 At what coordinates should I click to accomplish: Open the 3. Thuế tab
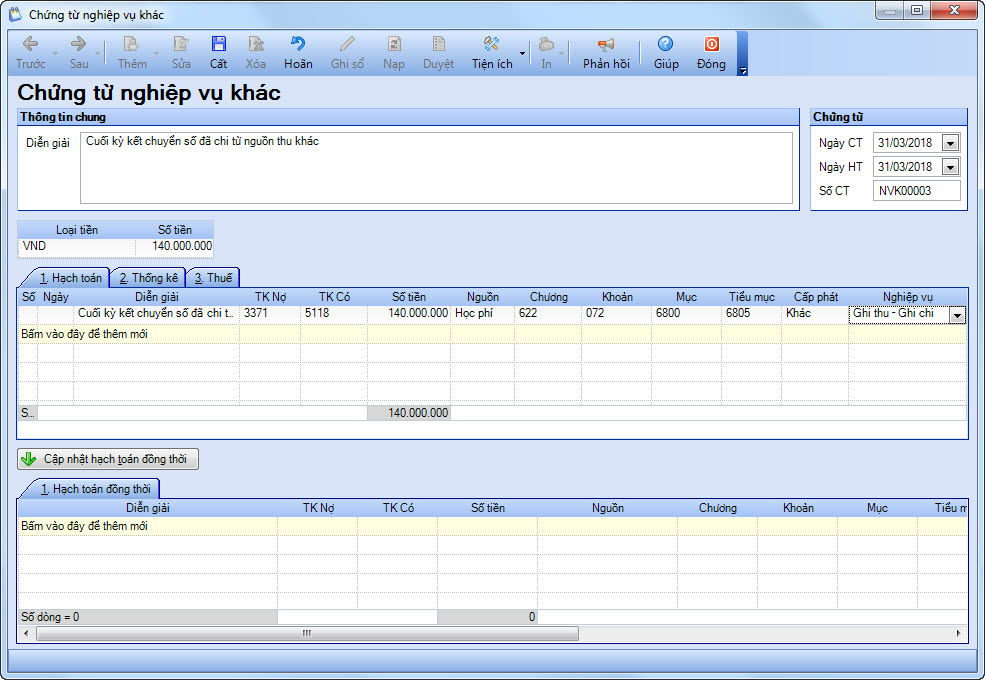(213, 278)
